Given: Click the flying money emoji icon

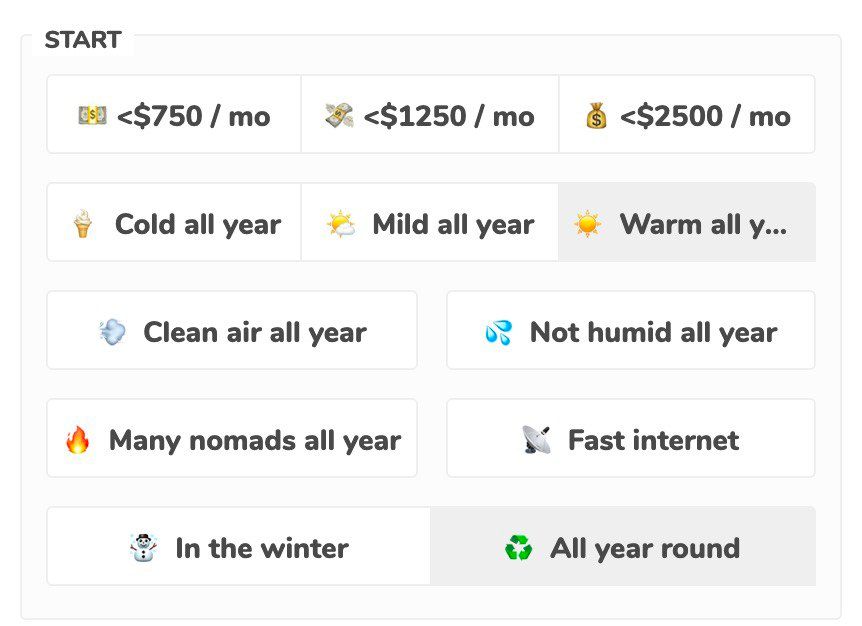Looking at the screenshot, I should (339, 116).
